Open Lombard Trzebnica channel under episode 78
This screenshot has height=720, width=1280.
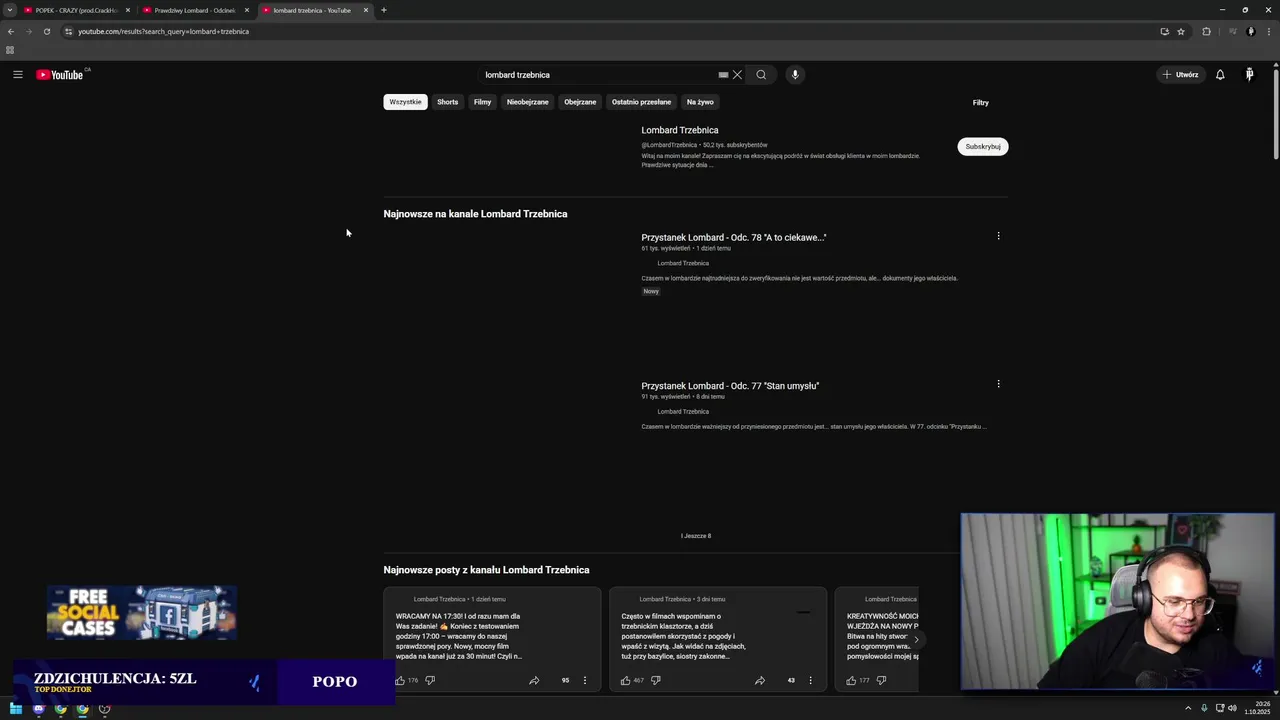[x=683, y=263]
